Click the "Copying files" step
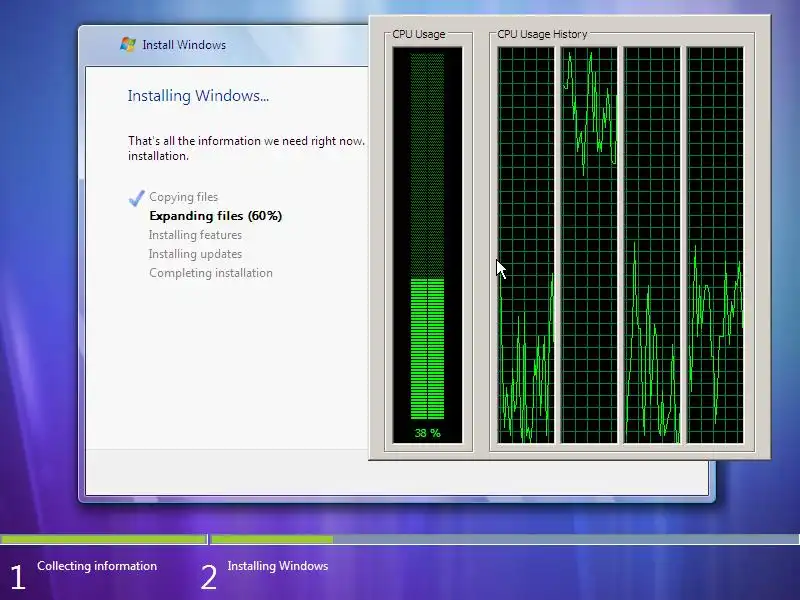800x600 pixels. coord(183,197)
